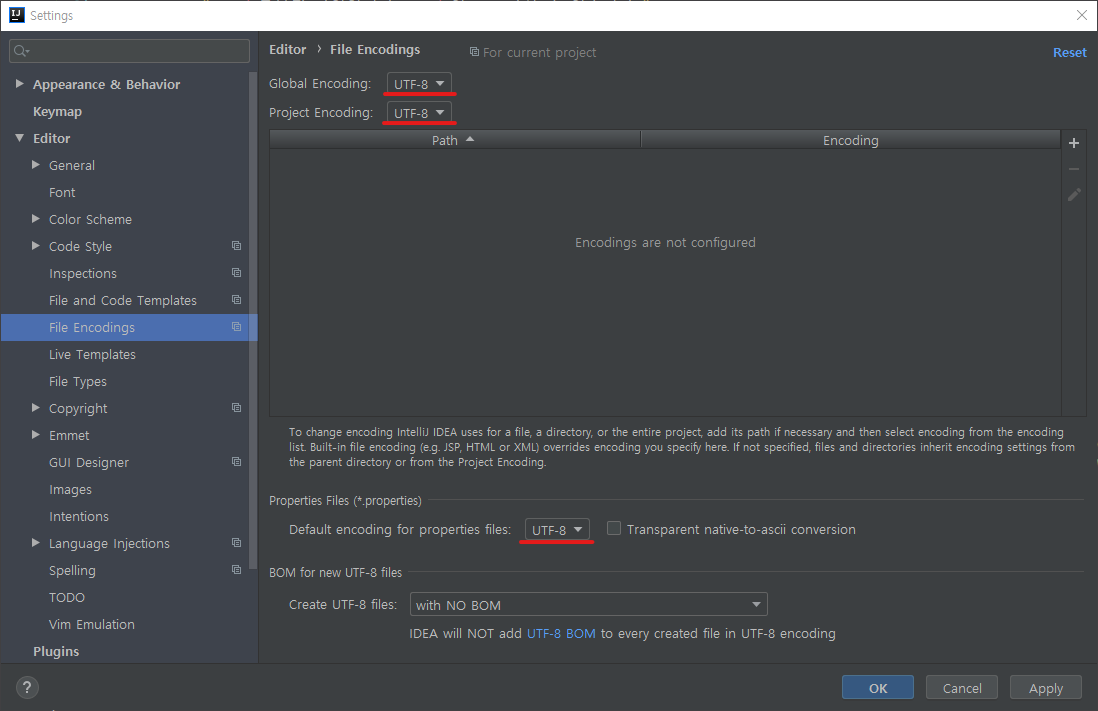Open default properties files encoding dropdown
The height and width of the screenshot is (711, 1098).
pyautogui.click(x=557, y=530)
